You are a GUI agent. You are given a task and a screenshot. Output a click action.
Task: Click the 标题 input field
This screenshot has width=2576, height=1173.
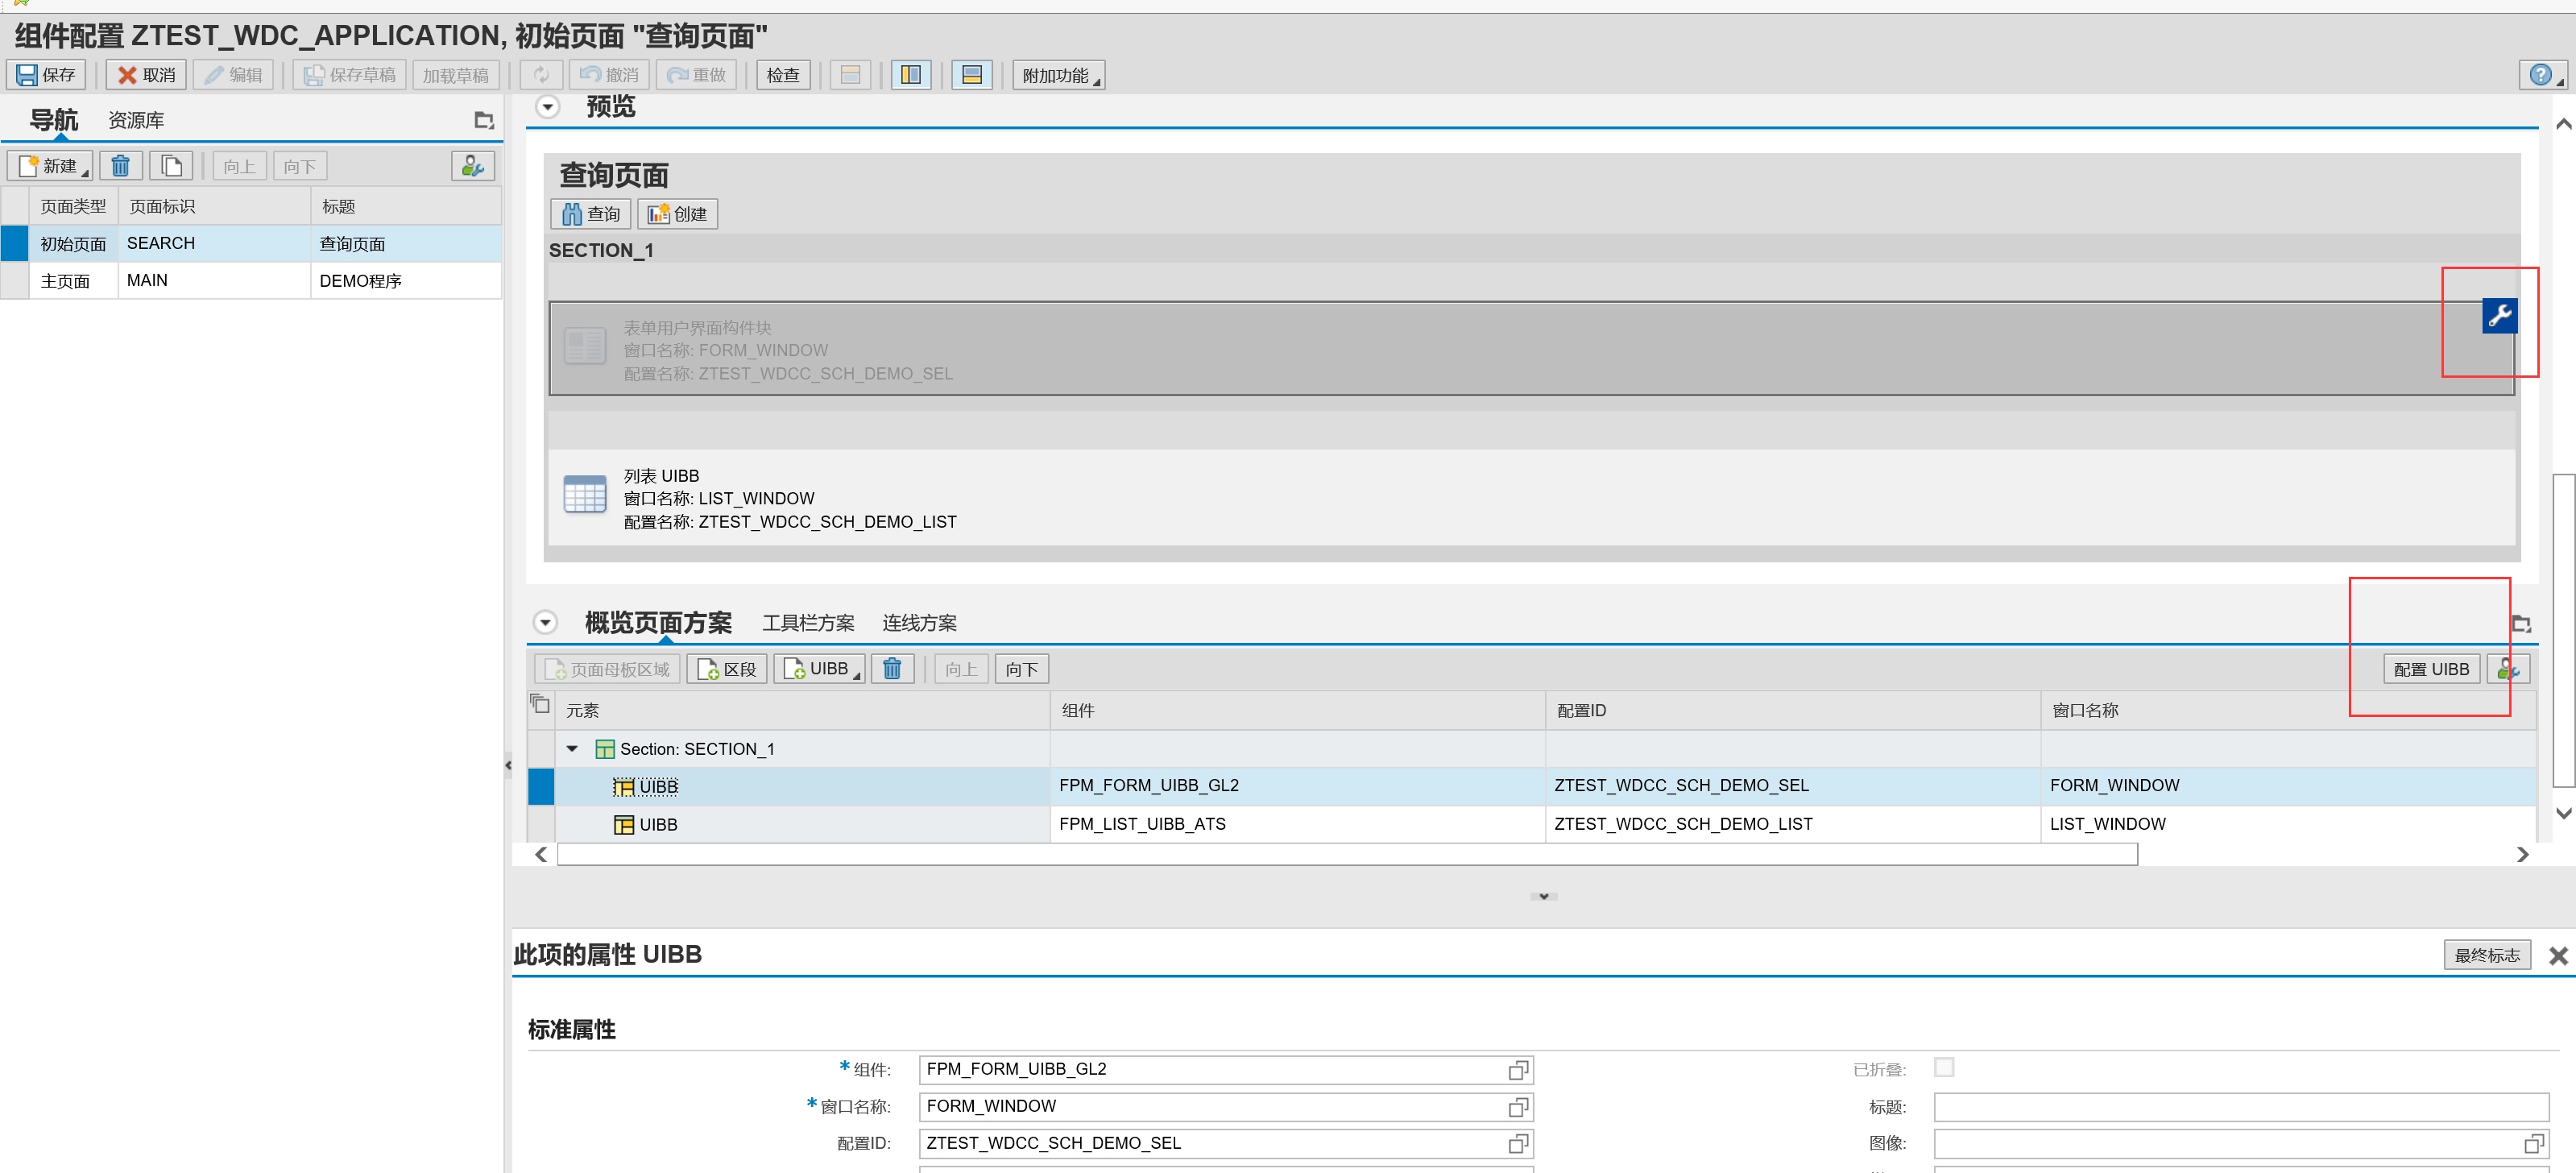pyautogui.click(x=2240, y=1107)
